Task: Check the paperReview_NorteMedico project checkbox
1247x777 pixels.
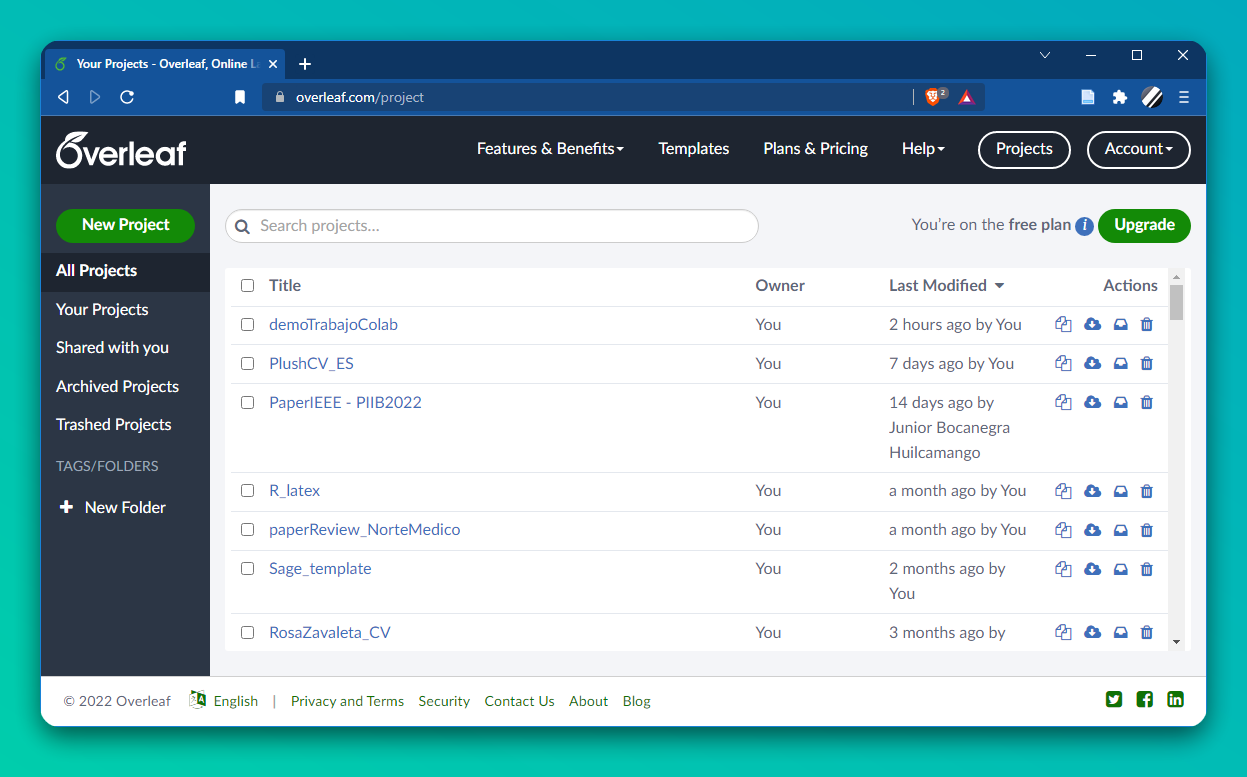Action: [x=248, y=529]
